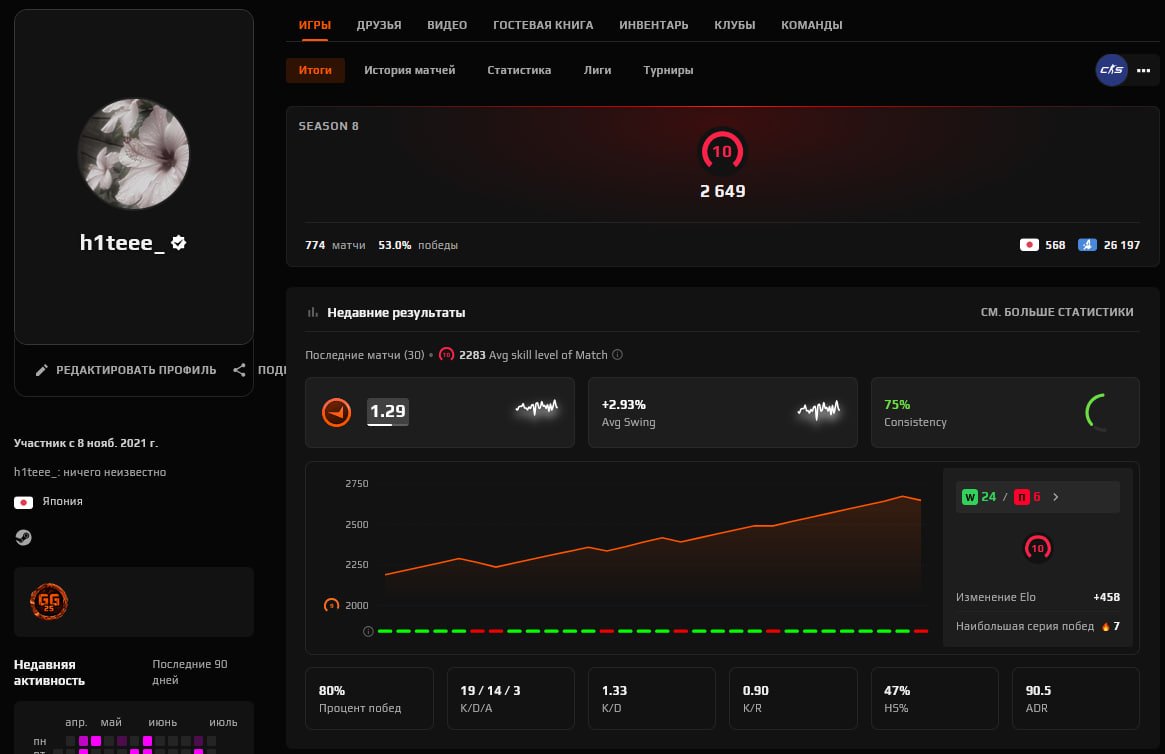Click the pencil edit icon

[x=42, y=370]
